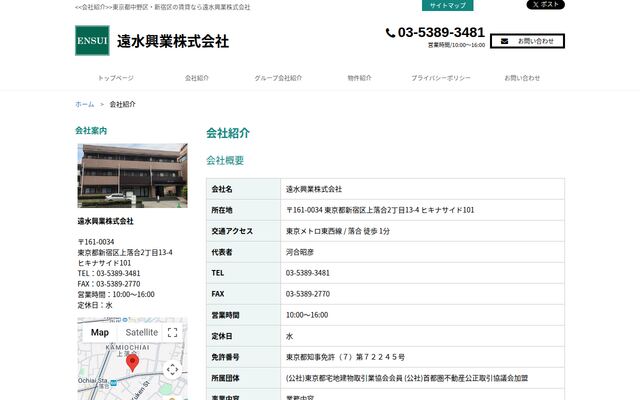Click the 会社案内 sidebar heading
Screen dimensions: 640x400
[91, 131]
